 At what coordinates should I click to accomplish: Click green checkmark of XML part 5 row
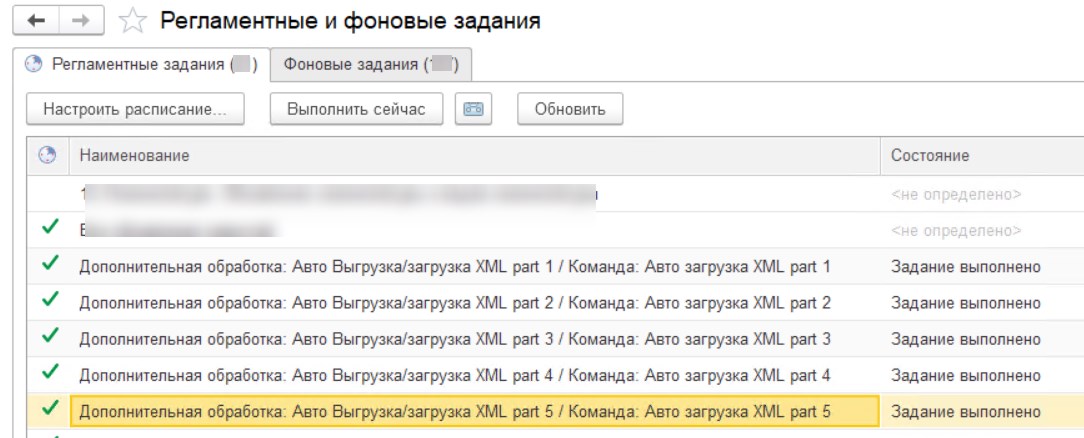pos(50,408)
